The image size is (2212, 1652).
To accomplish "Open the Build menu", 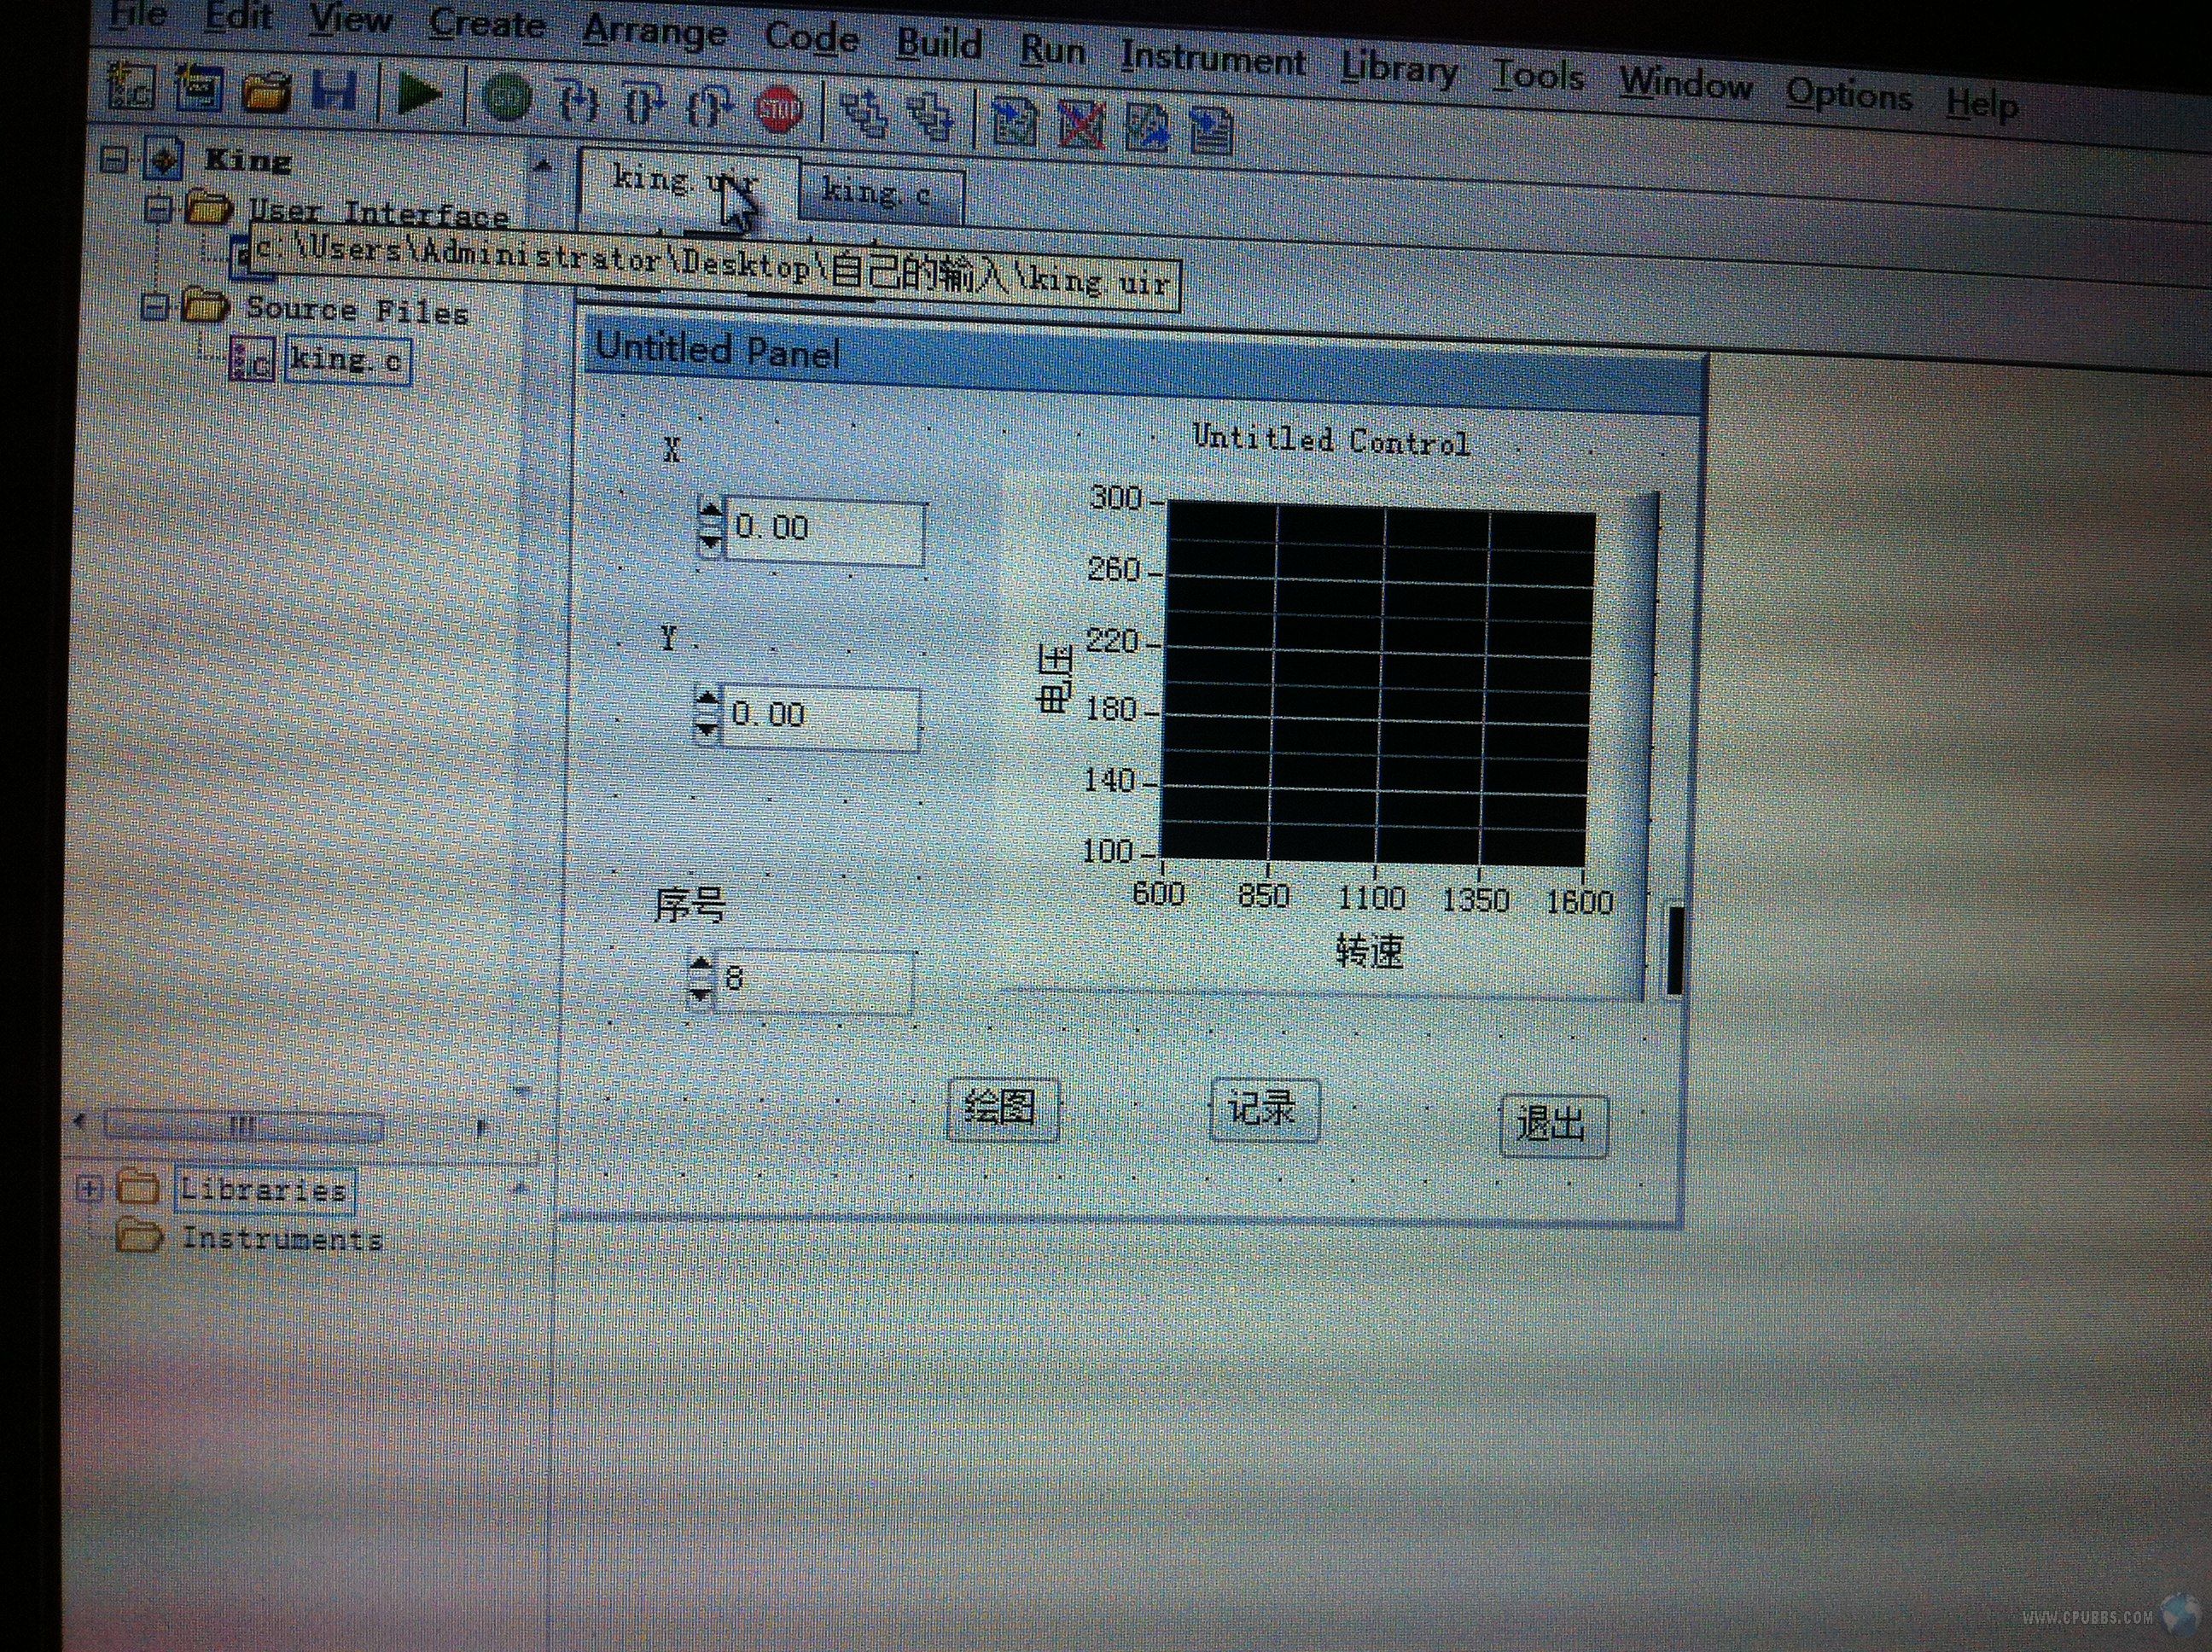I will [938, 44].
